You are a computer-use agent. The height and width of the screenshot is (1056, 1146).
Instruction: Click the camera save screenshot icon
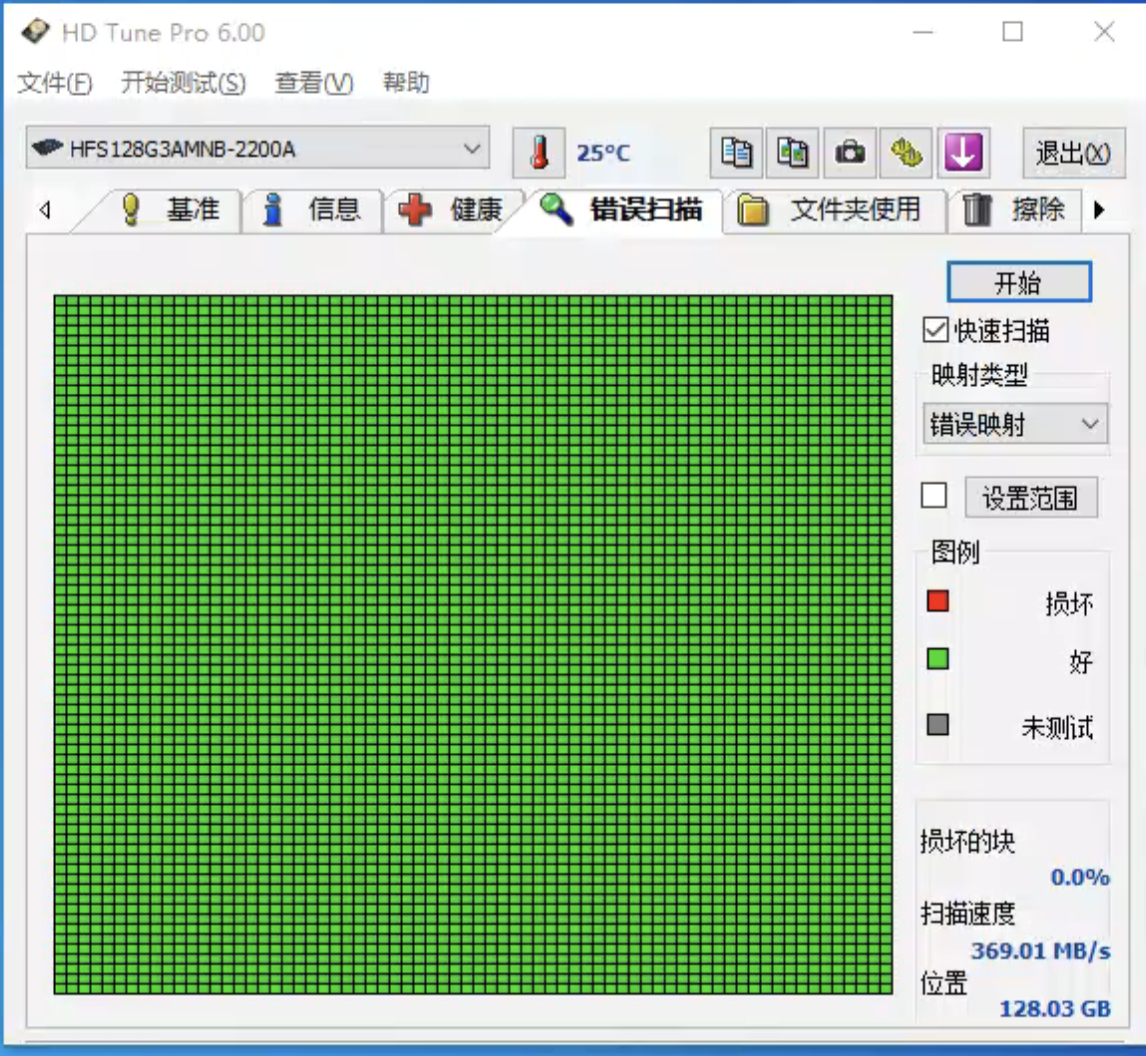pos(849,153)
